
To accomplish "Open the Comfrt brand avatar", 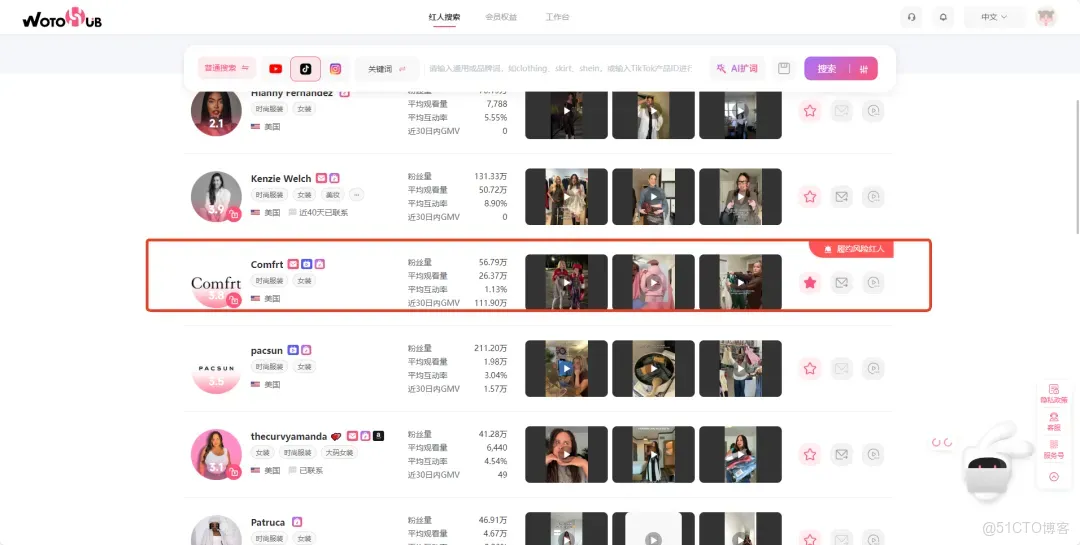I will click(x=216, y=282).
